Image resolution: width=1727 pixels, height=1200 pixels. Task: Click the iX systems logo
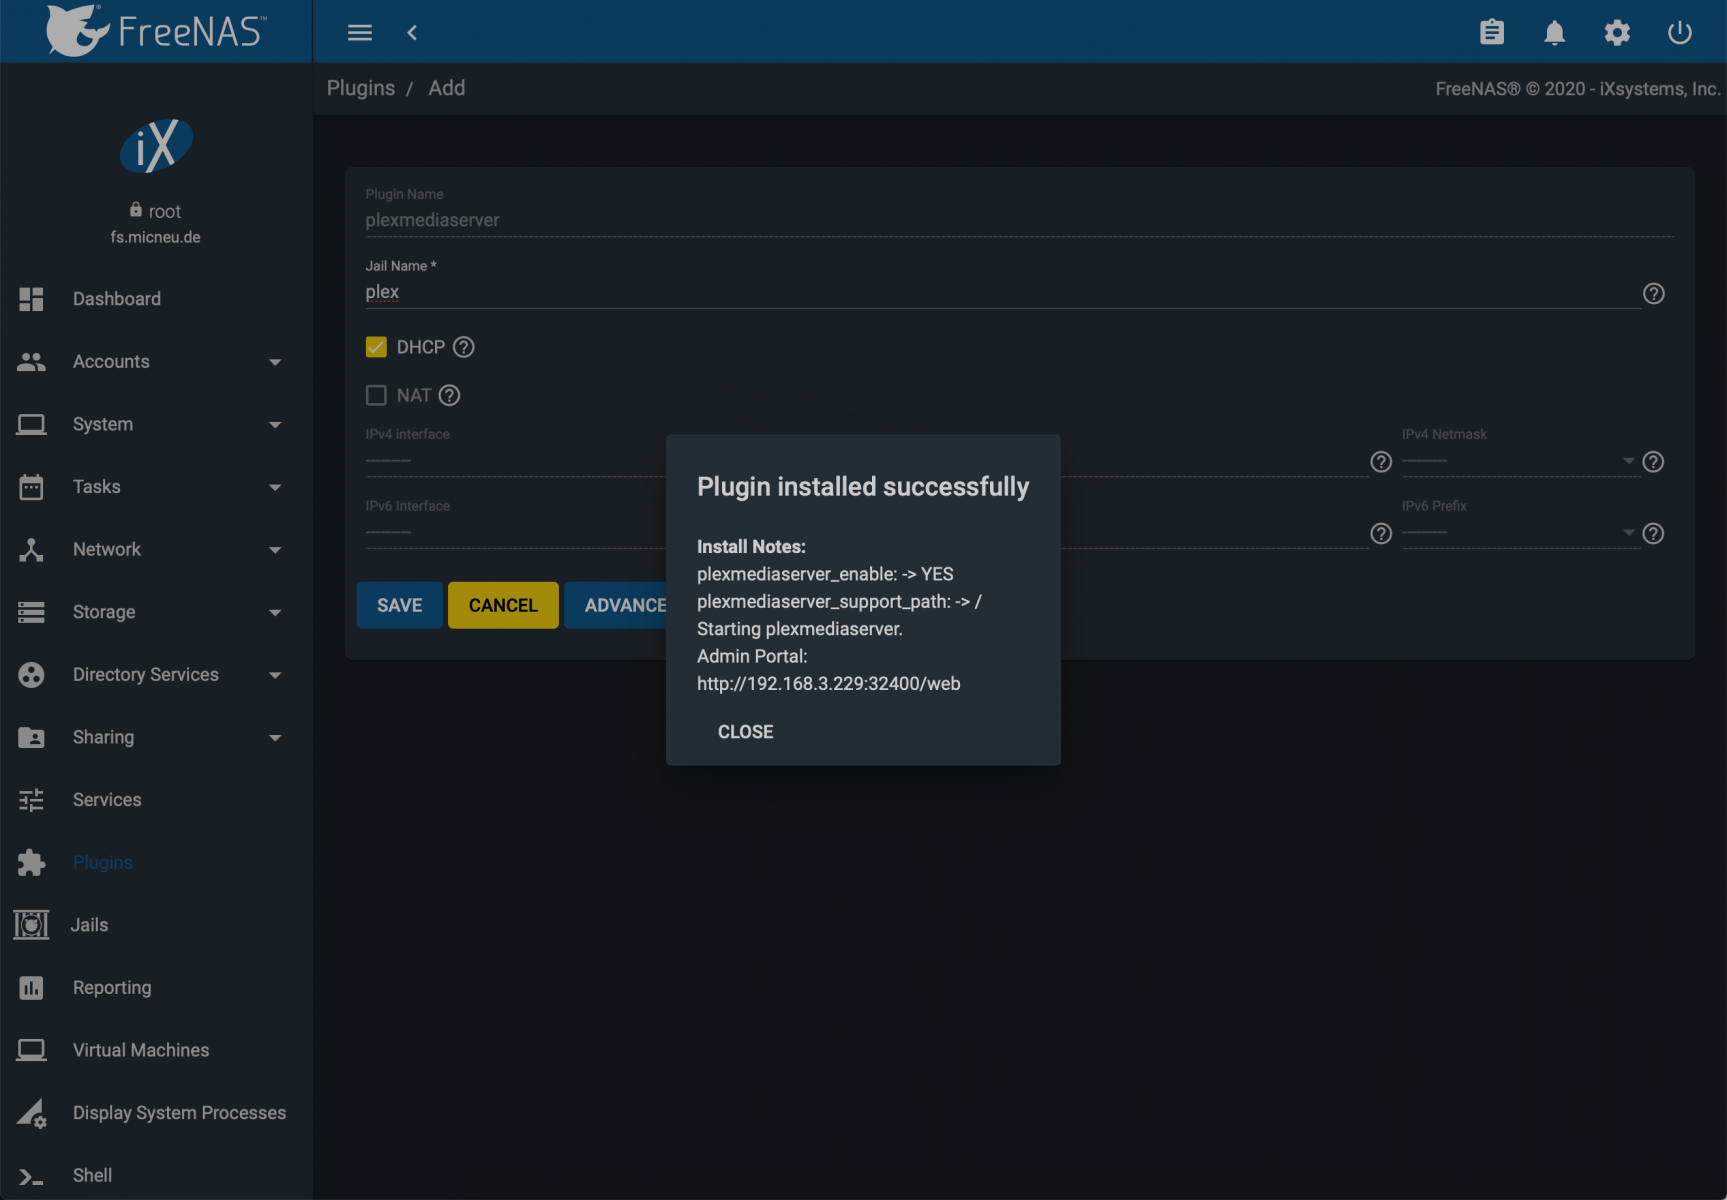[156, 146]
